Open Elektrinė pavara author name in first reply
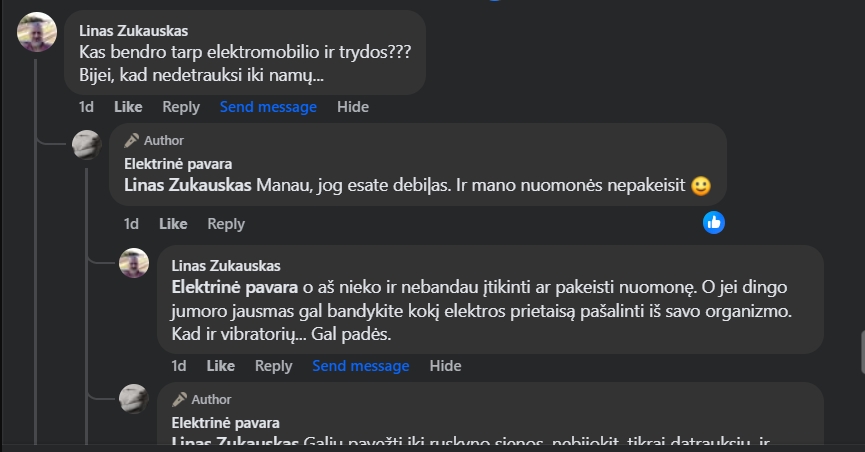This screenshot has width=865, height=452. 178,163
